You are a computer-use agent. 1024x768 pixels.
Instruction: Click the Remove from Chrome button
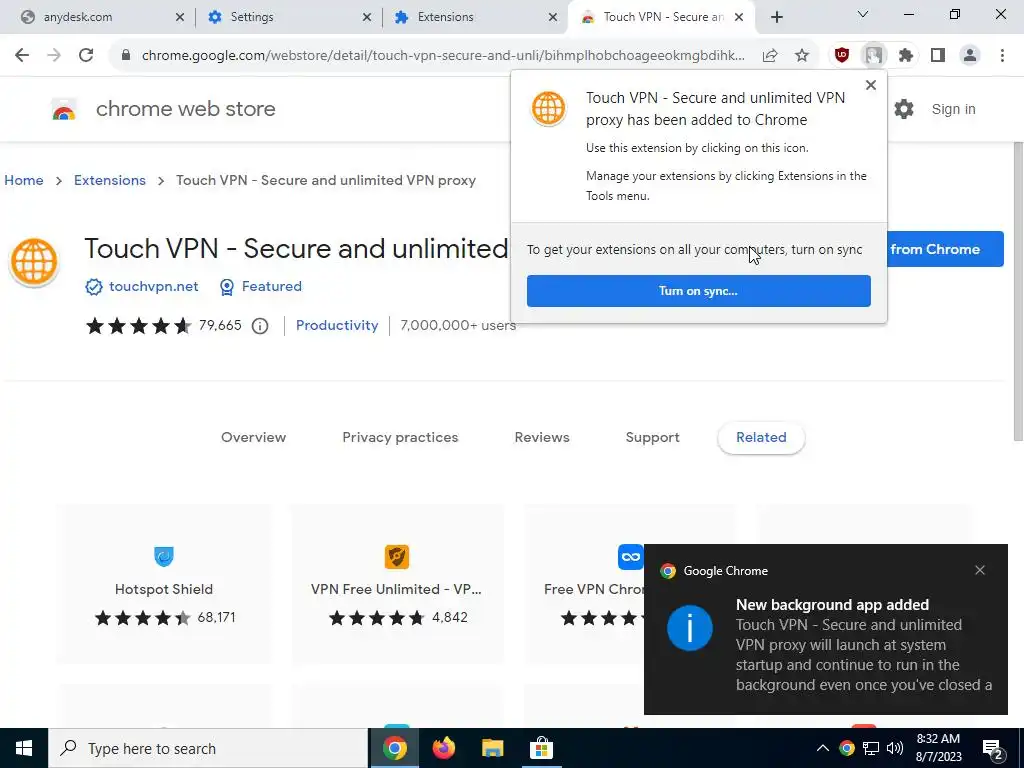point(945,249)
